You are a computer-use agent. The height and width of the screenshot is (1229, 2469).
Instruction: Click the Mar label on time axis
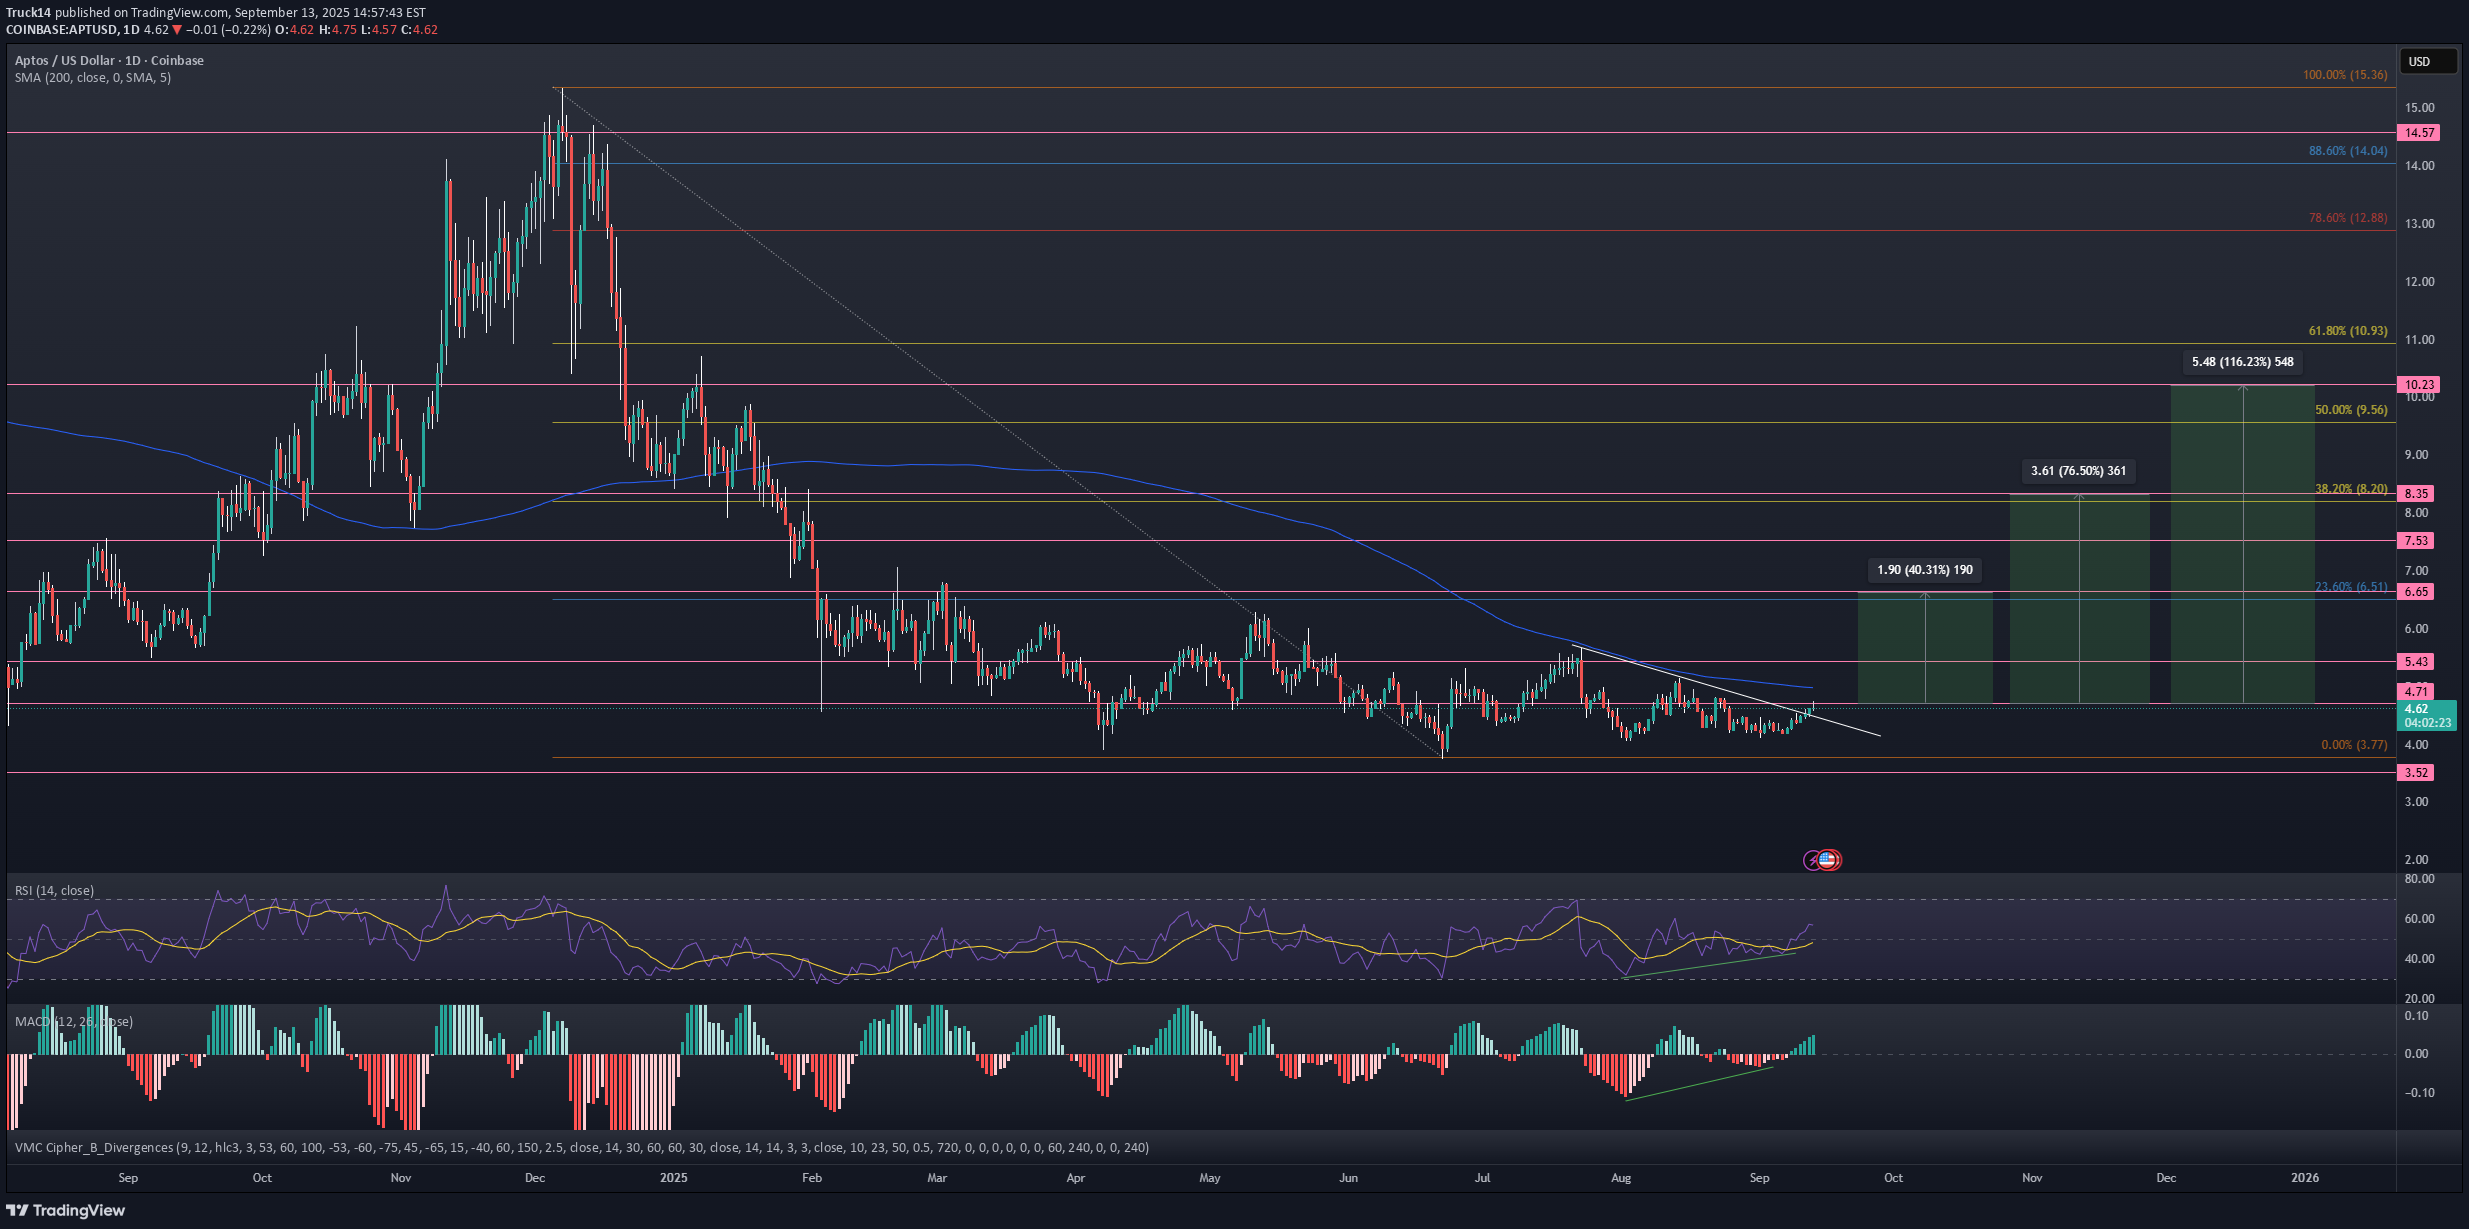(x=937, y=1178)
